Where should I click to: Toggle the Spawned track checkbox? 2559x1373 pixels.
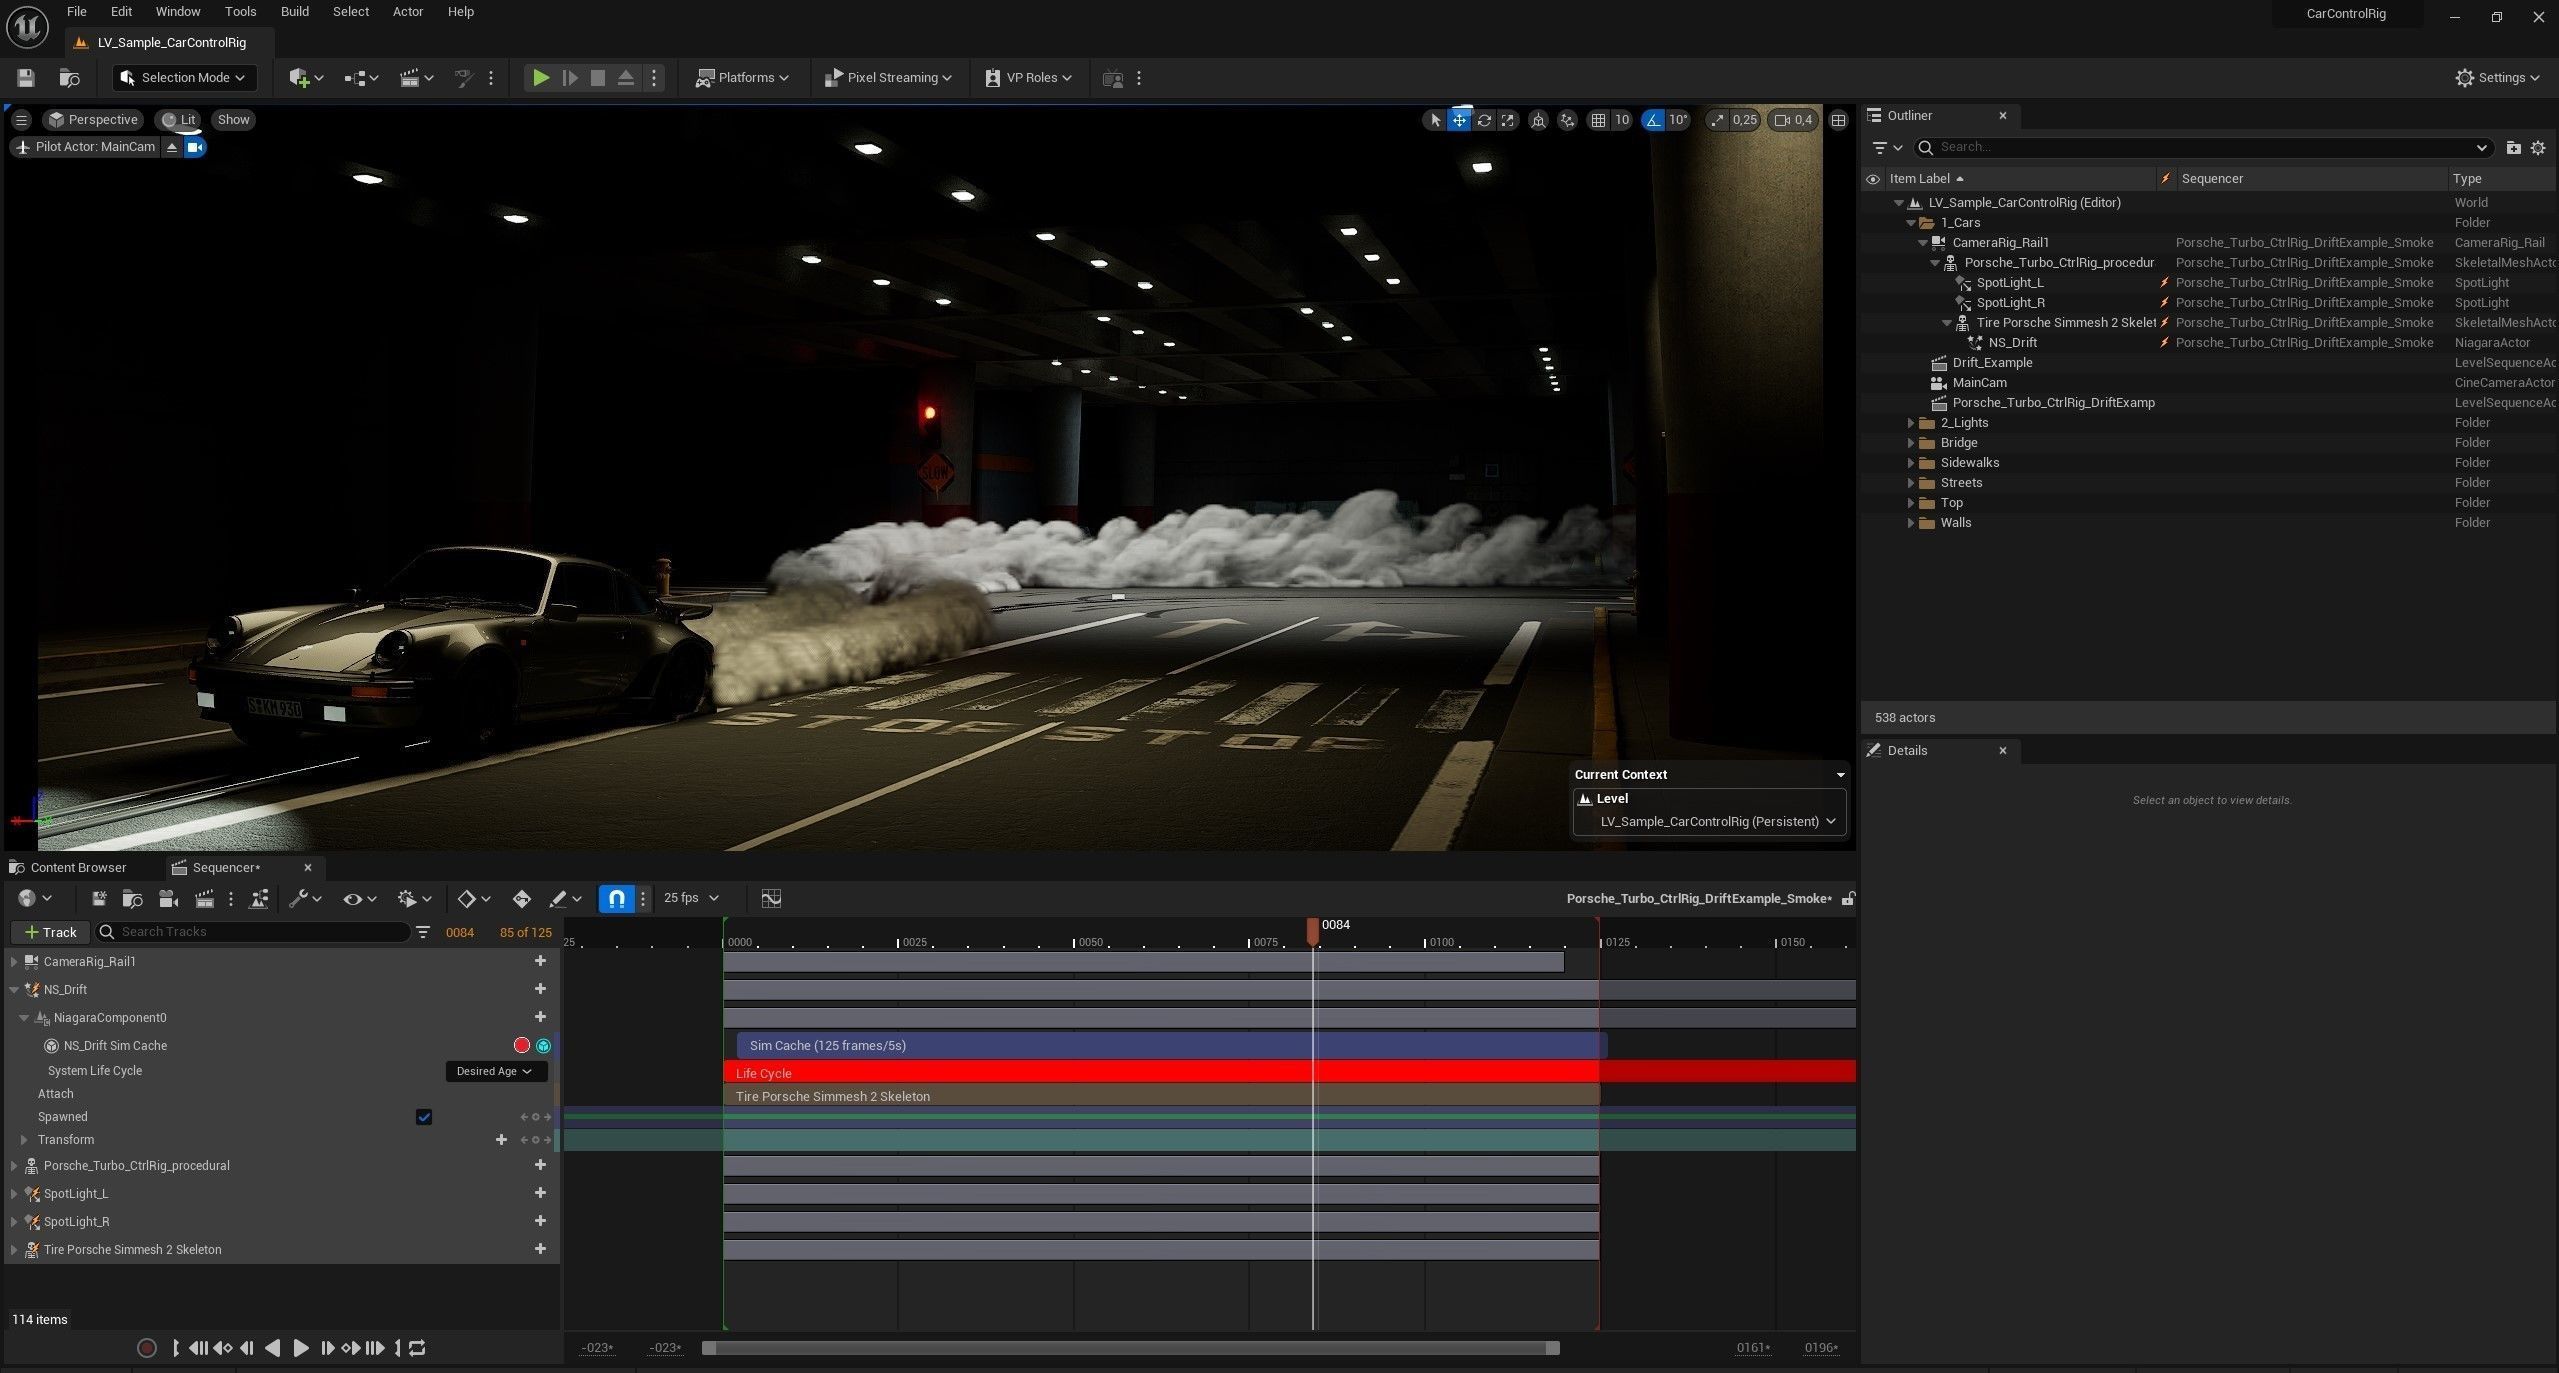(x=423, y=1117)
